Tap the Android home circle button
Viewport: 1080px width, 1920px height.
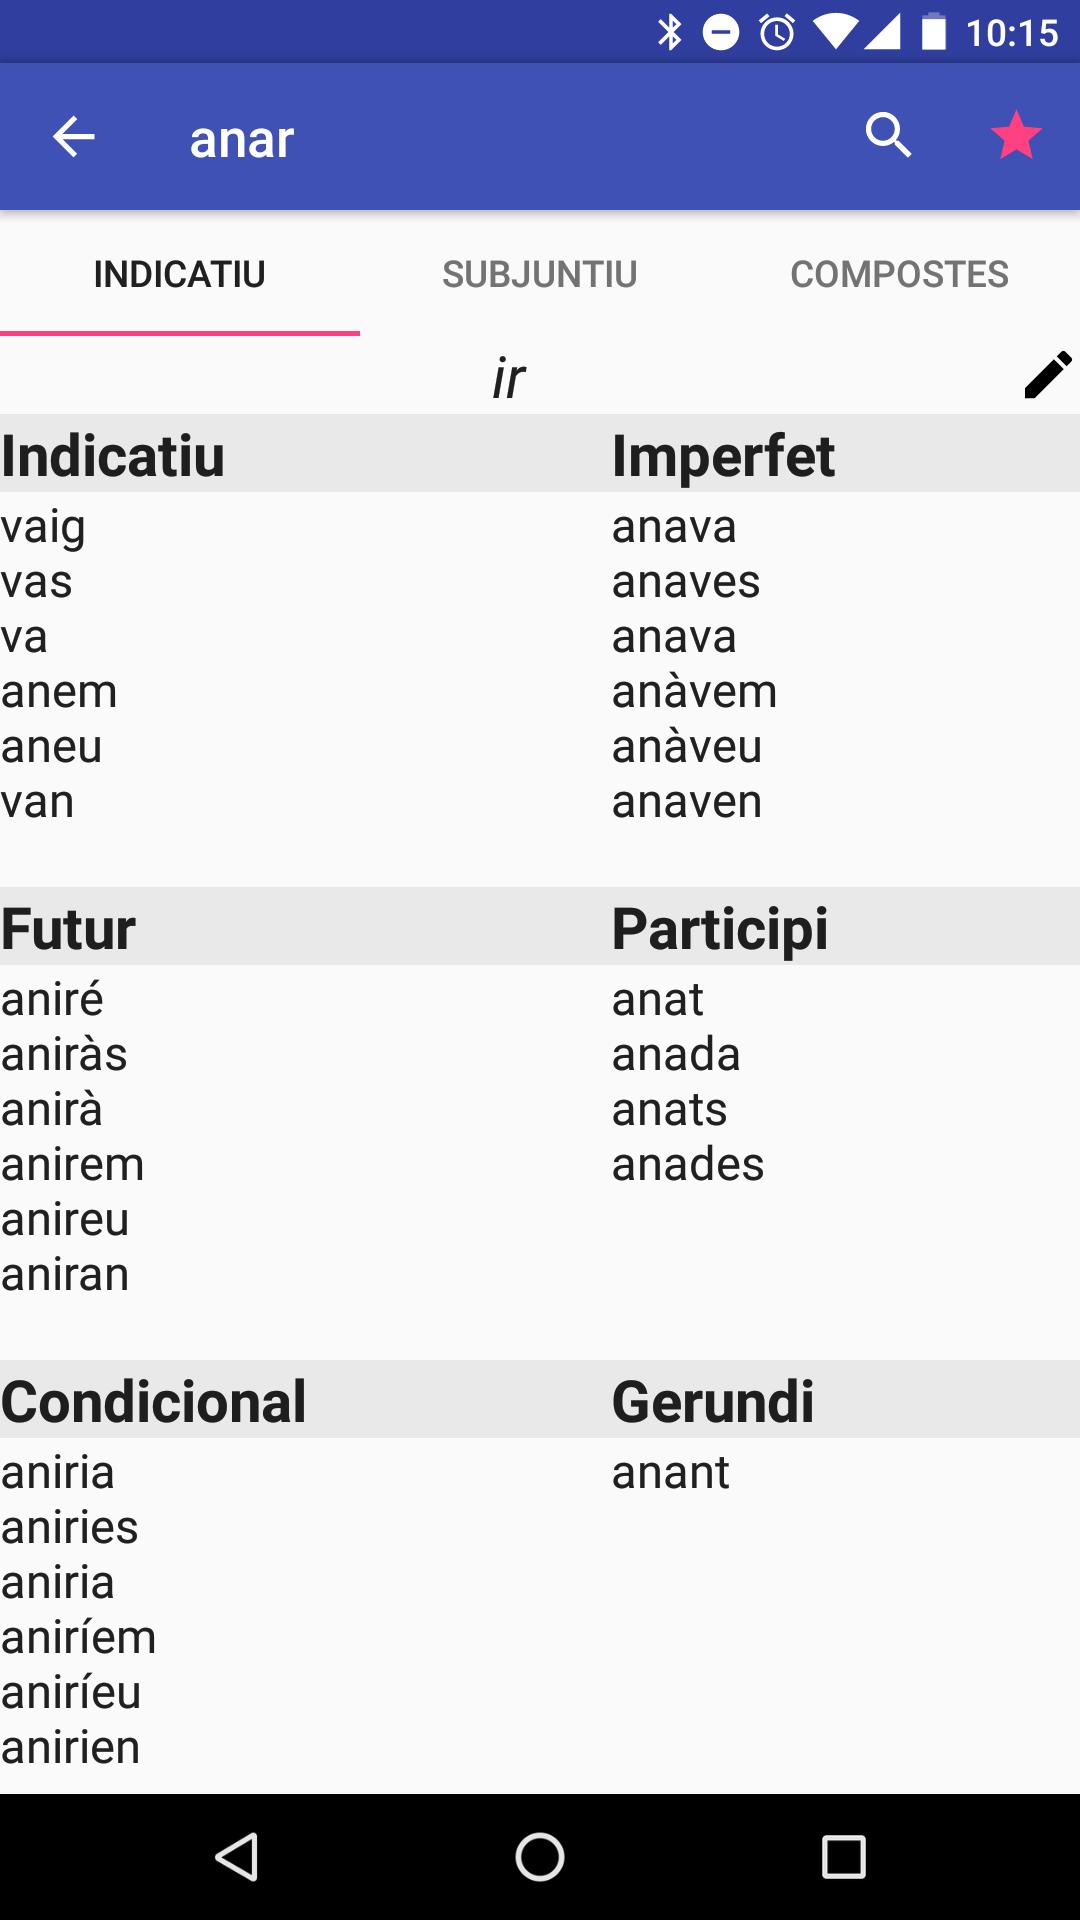point(540,1857)
